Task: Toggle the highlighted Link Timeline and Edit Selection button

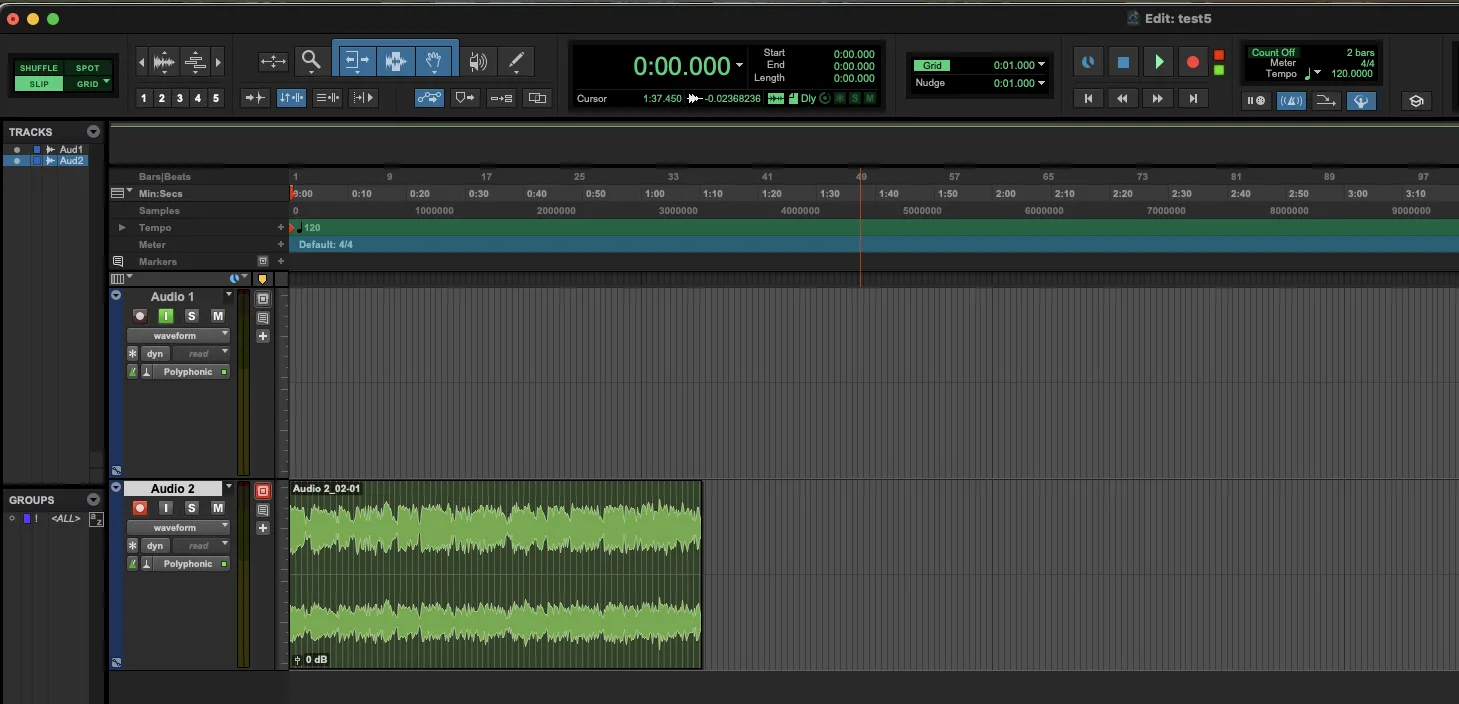Action: 292,98
